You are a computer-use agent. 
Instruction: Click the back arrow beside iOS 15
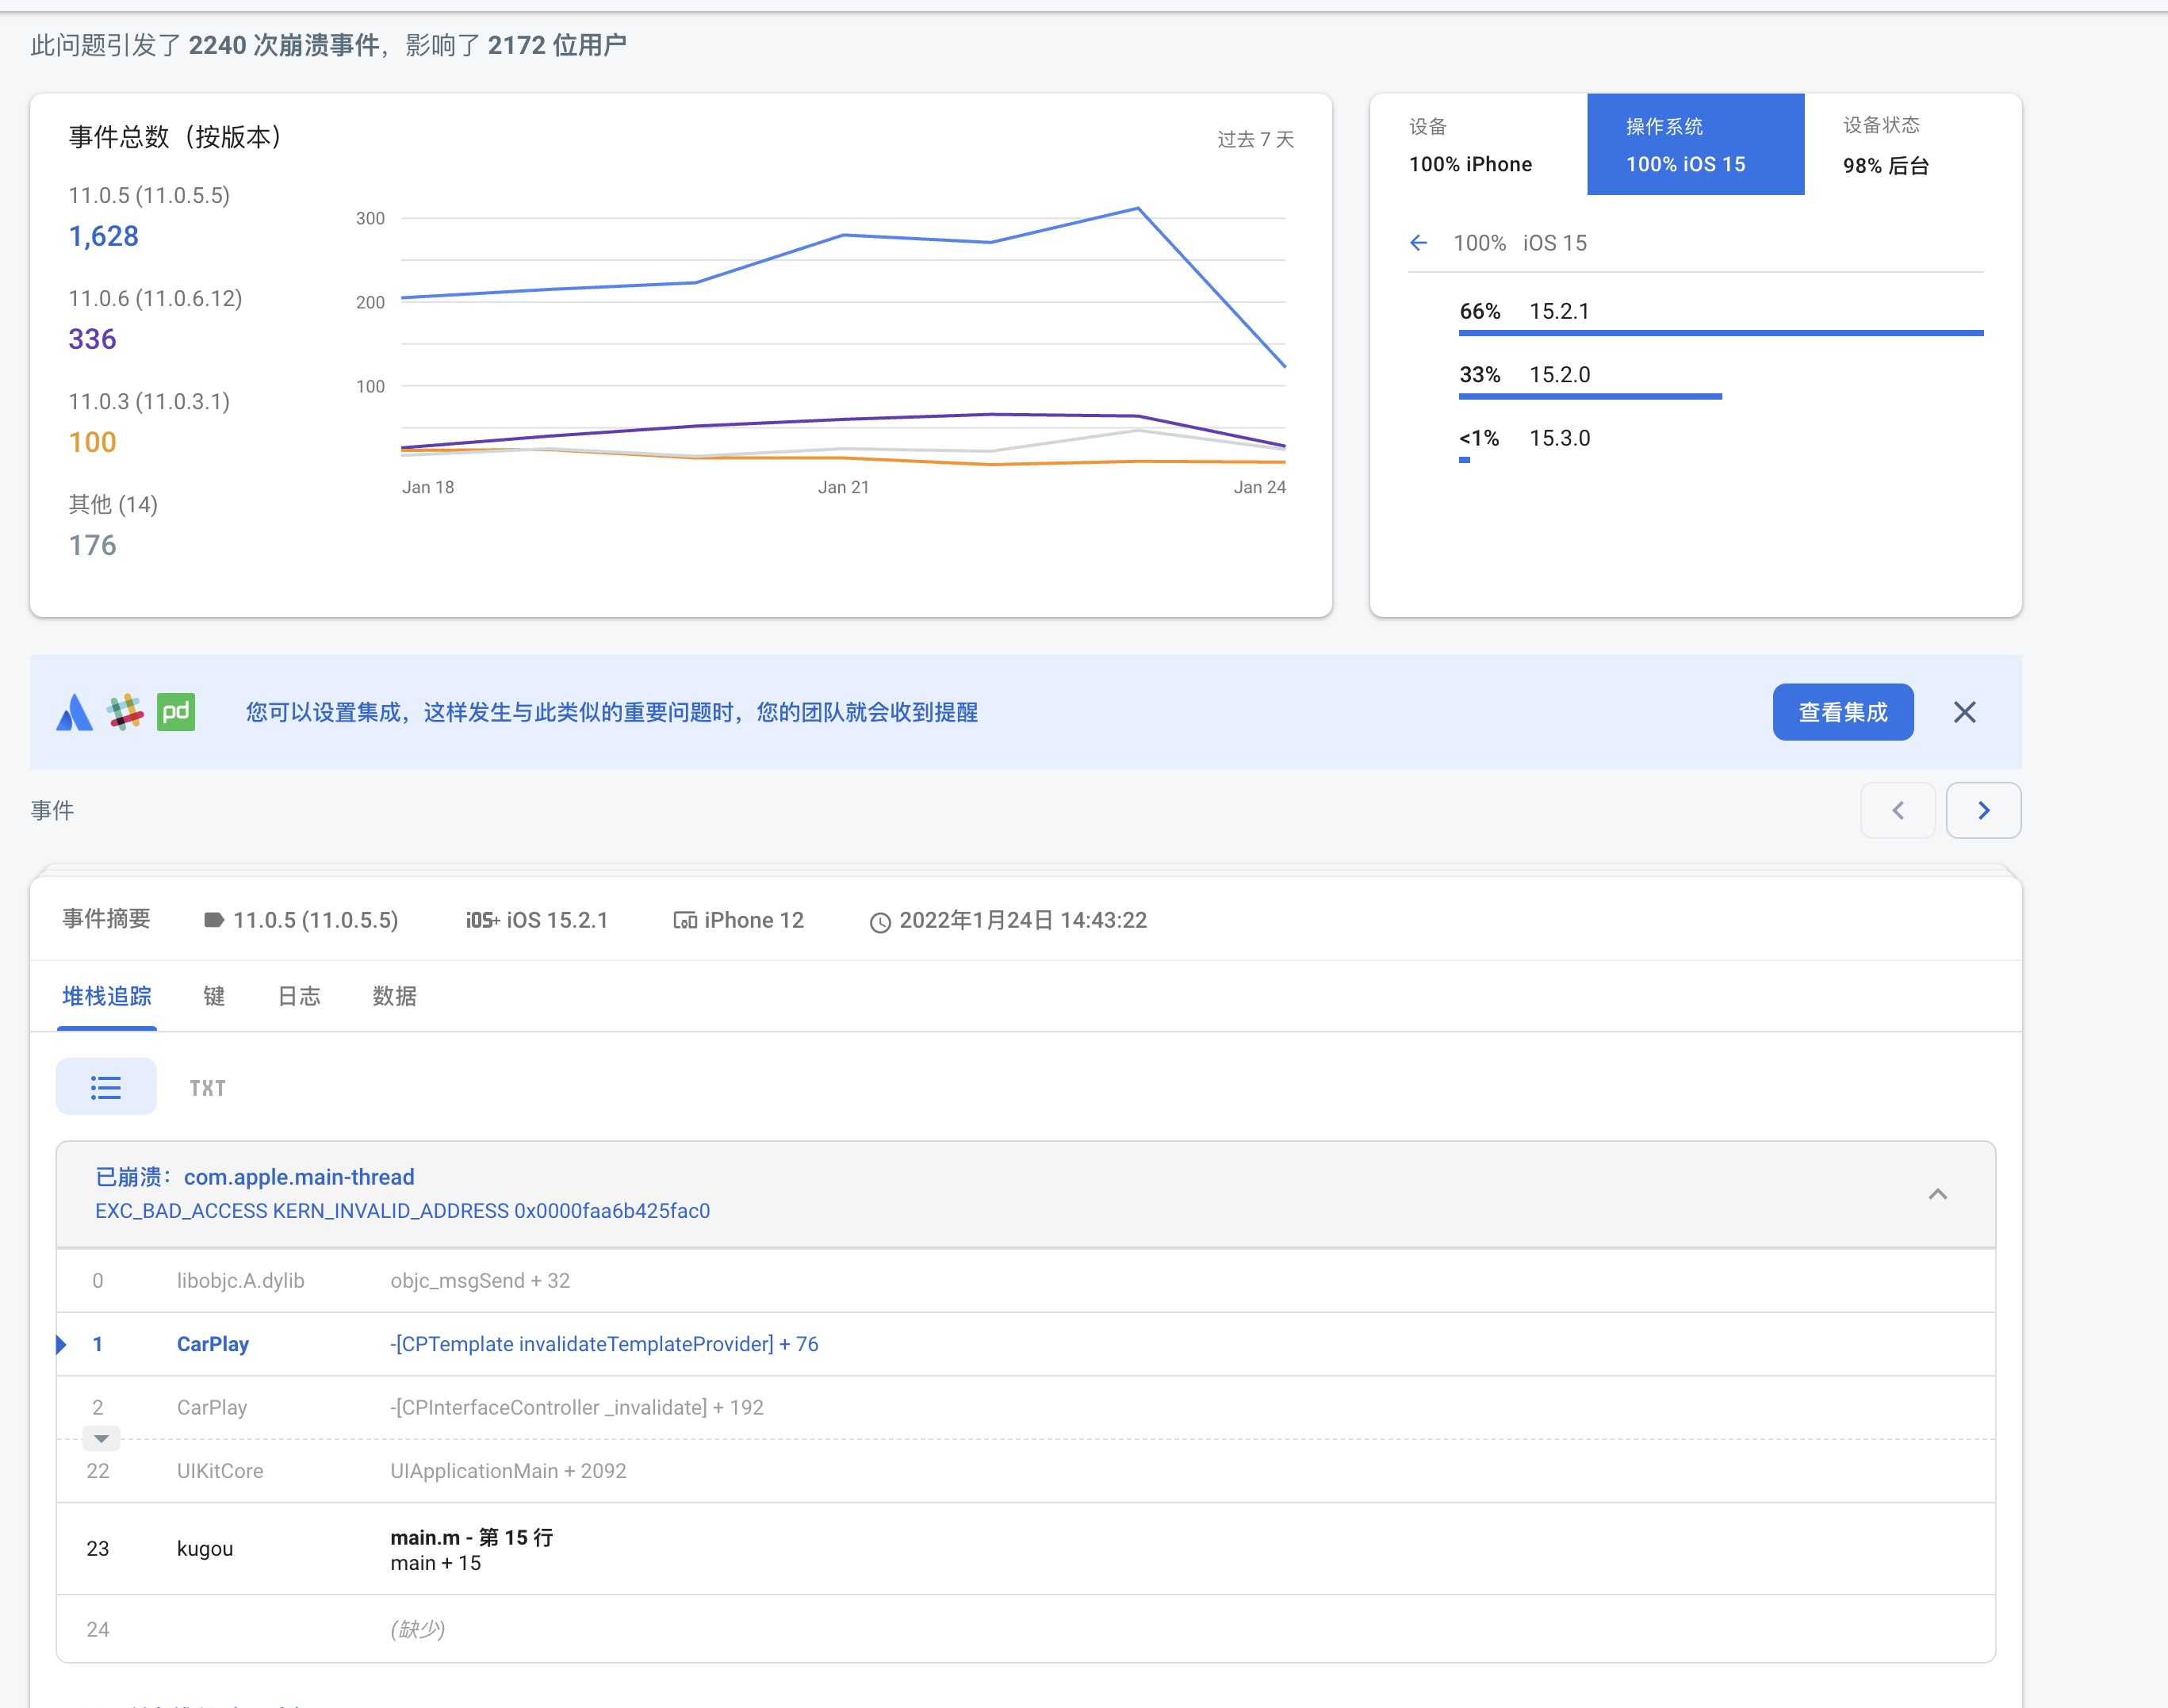click(1418, 243)
